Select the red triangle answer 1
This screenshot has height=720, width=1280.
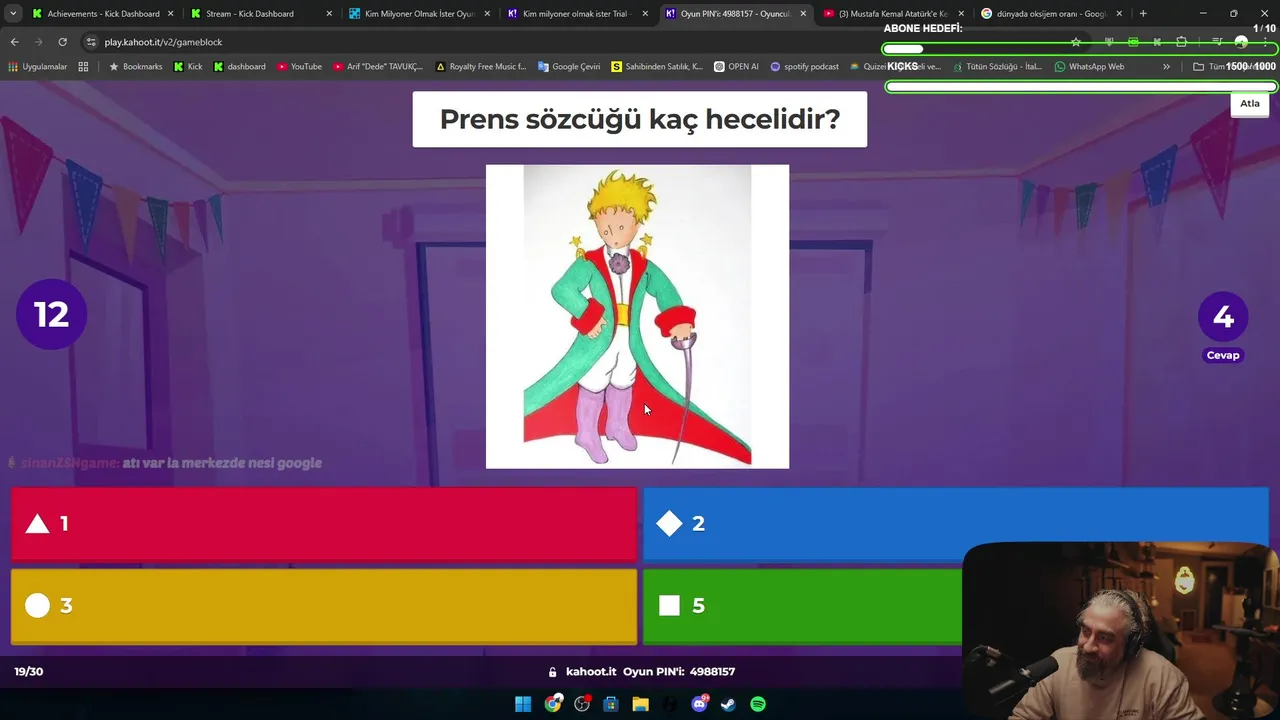point(324,524)
